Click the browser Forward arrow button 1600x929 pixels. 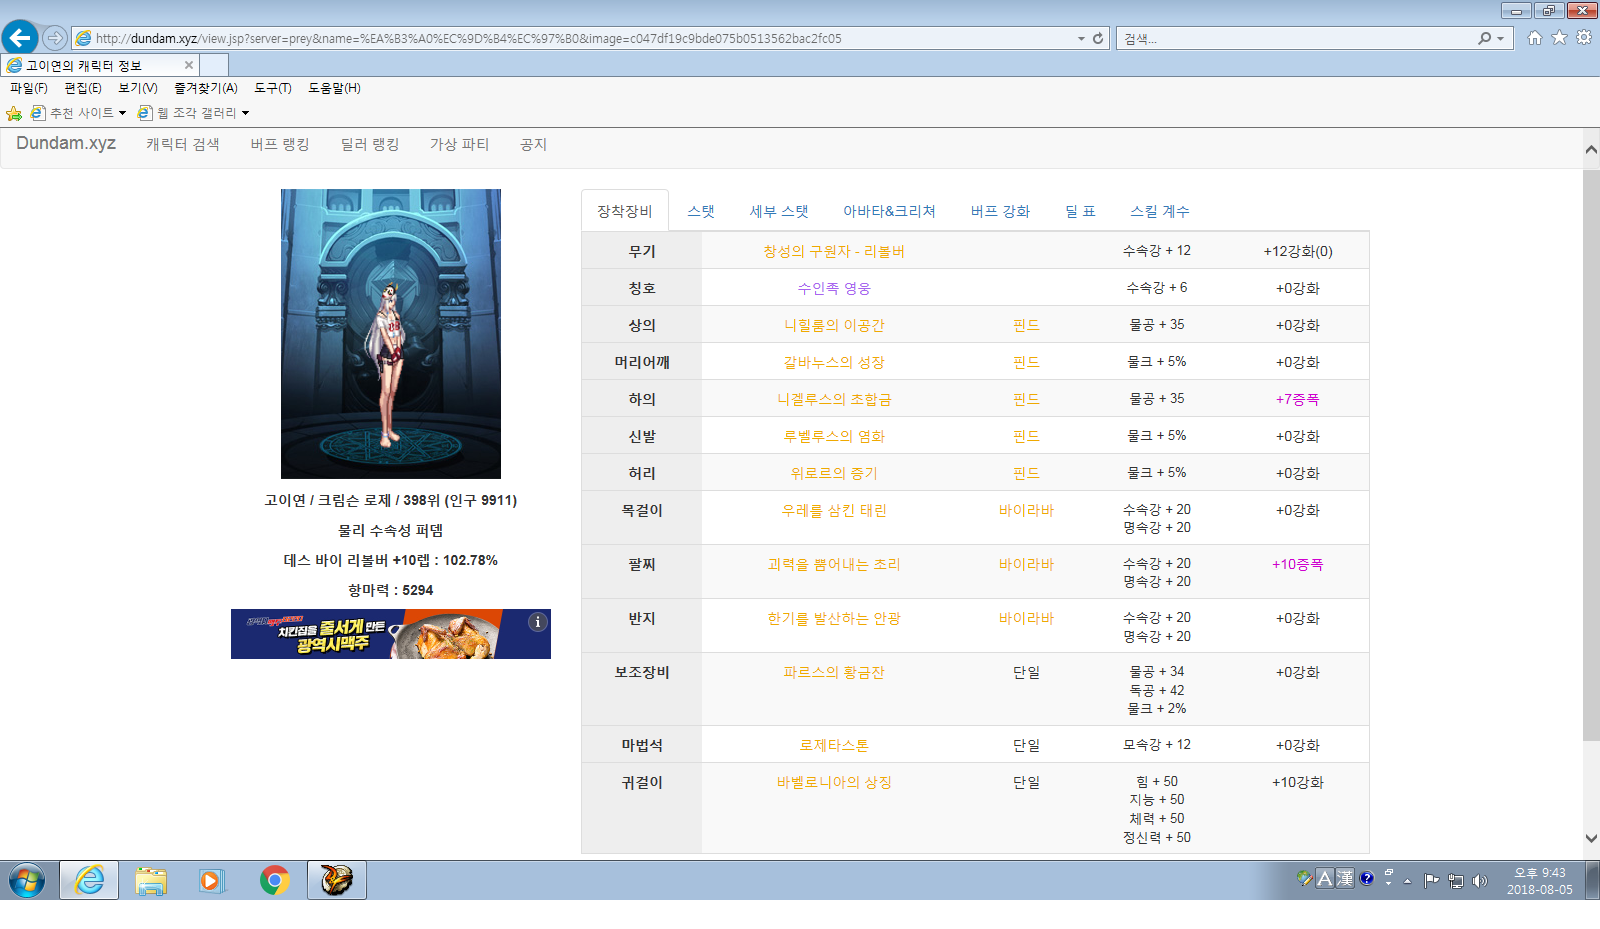55,38
